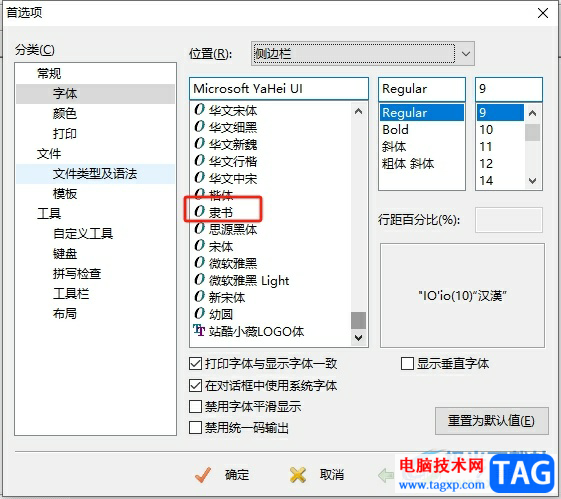Click the OpenType icon beside 微软雅黑 Light
The image size is (561, 499).
(x=199, y=280)
